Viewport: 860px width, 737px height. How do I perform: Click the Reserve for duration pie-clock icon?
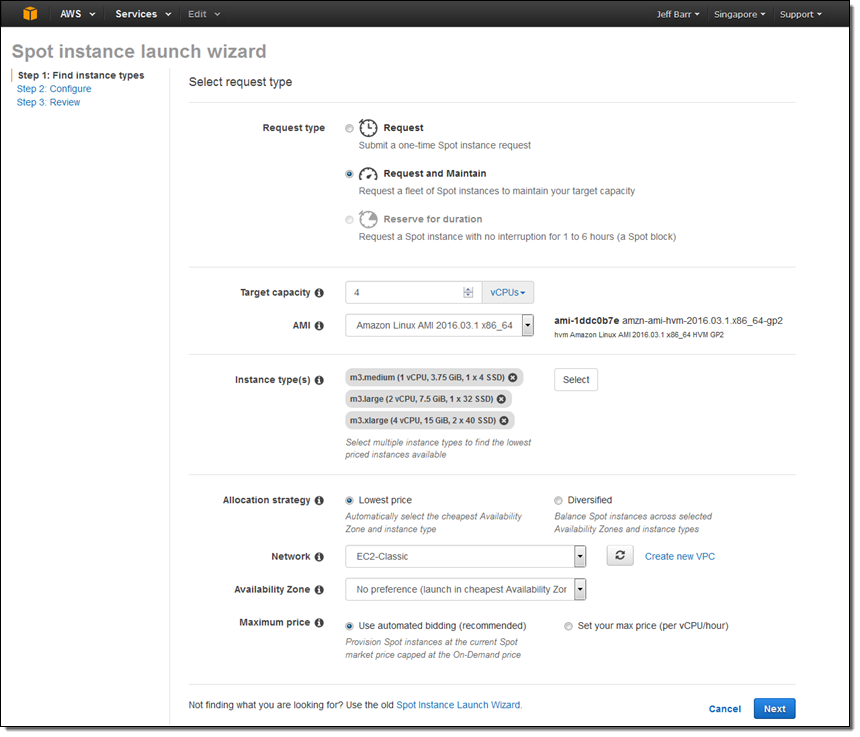(368, 219)
